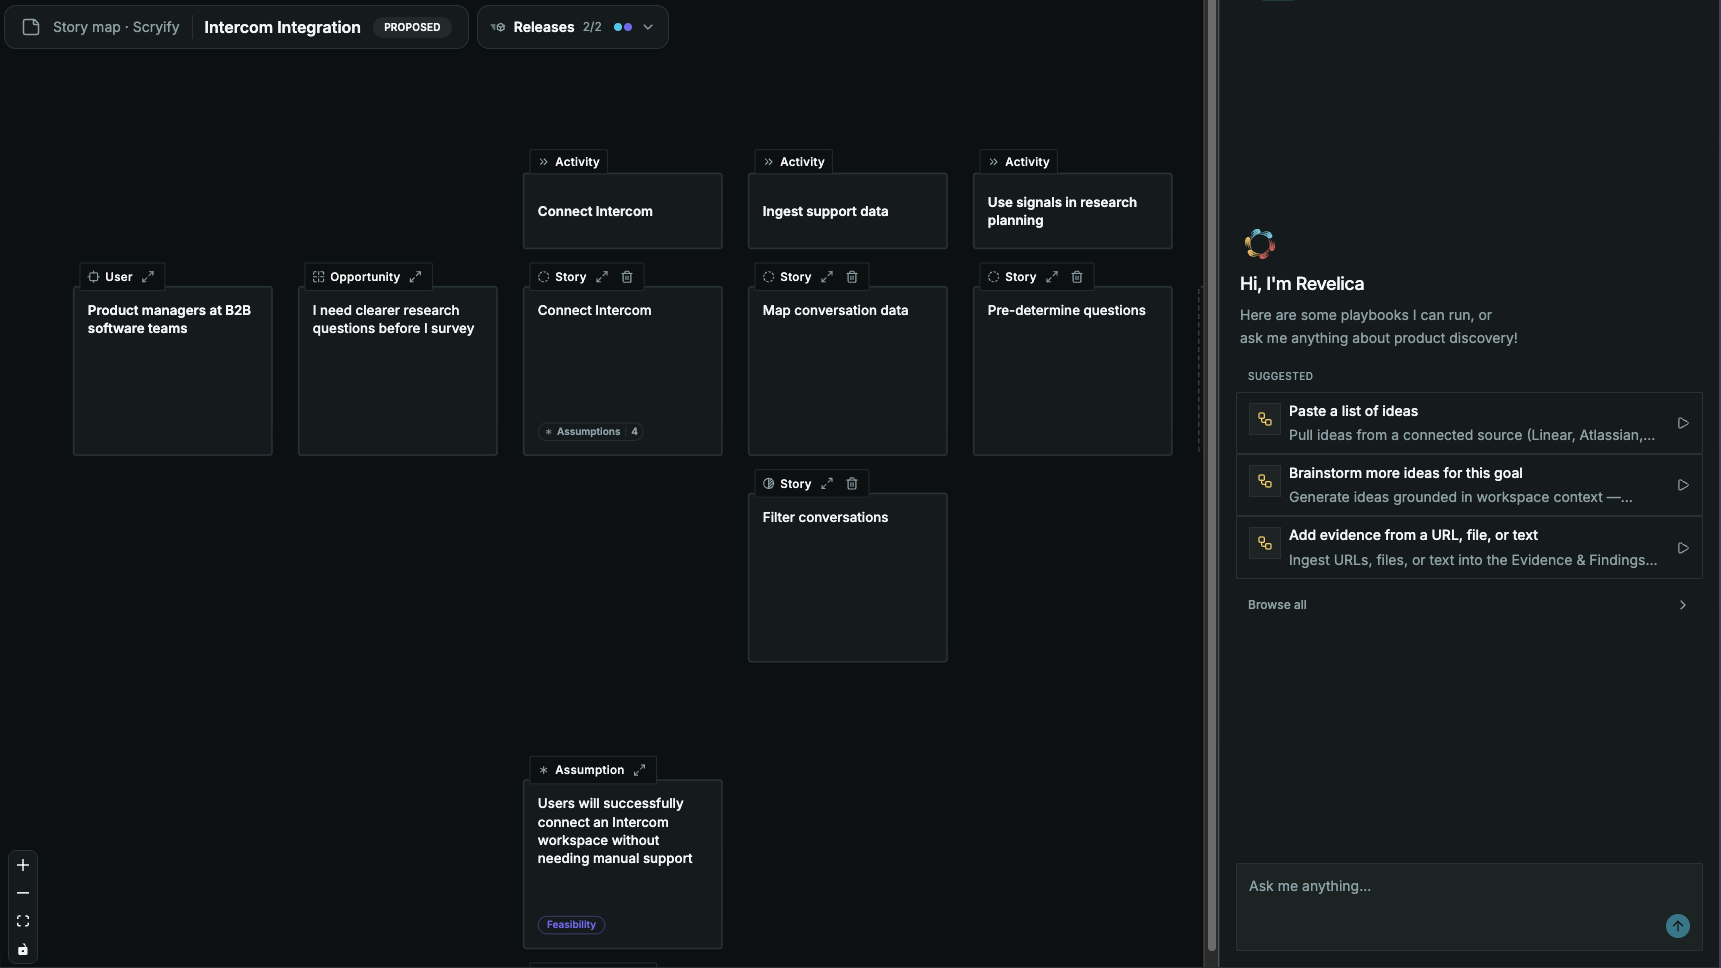The height and width of the screenshot is (968, 1721).
Task: Zoom out of the canvas
Action: pyautogui.click(x=23, y=893)
